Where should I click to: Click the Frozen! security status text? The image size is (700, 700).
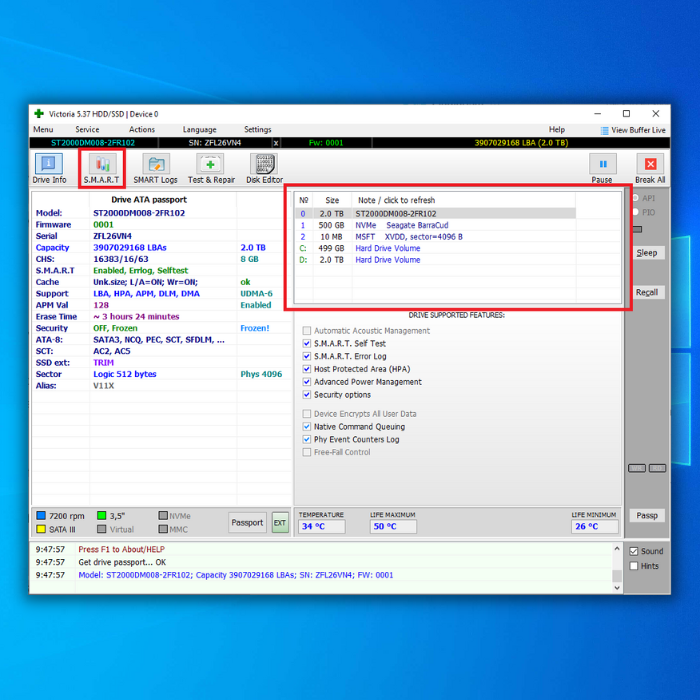(254, 329)
